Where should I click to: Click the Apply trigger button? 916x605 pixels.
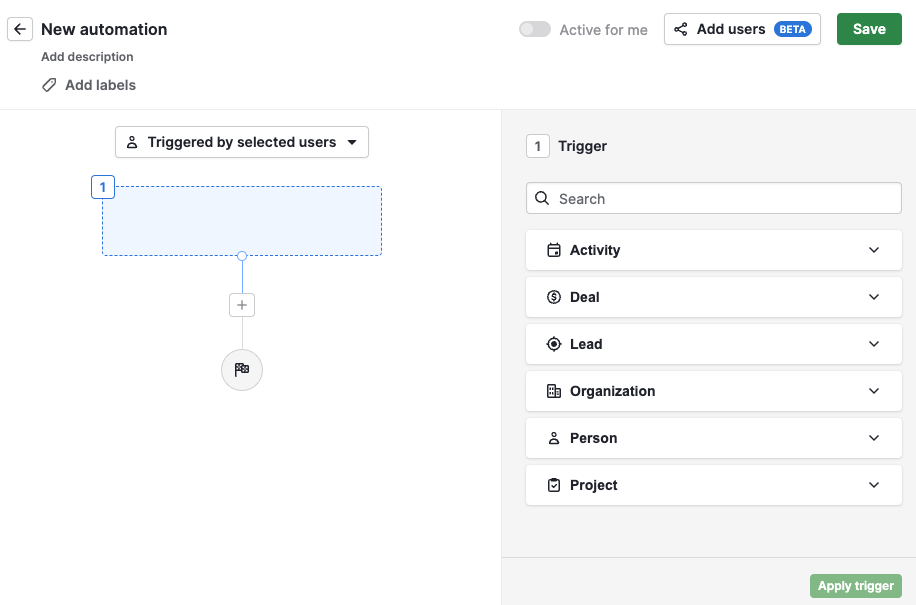click(x=855, y=586)
